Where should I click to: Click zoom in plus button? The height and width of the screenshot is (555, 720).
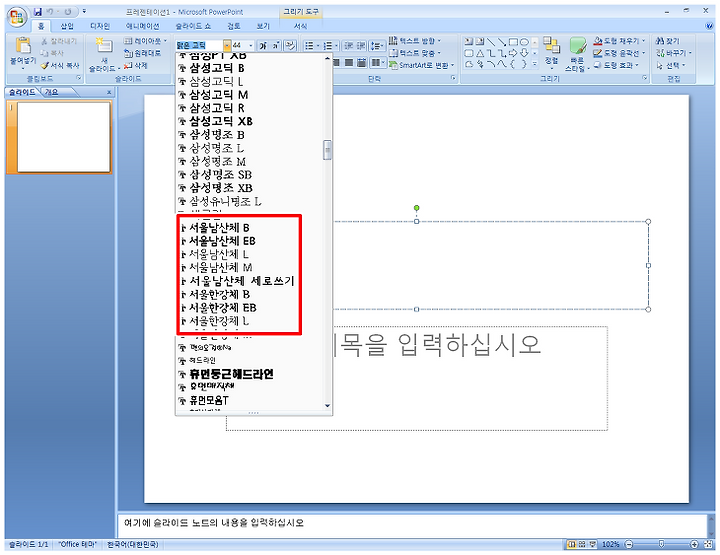694,544
